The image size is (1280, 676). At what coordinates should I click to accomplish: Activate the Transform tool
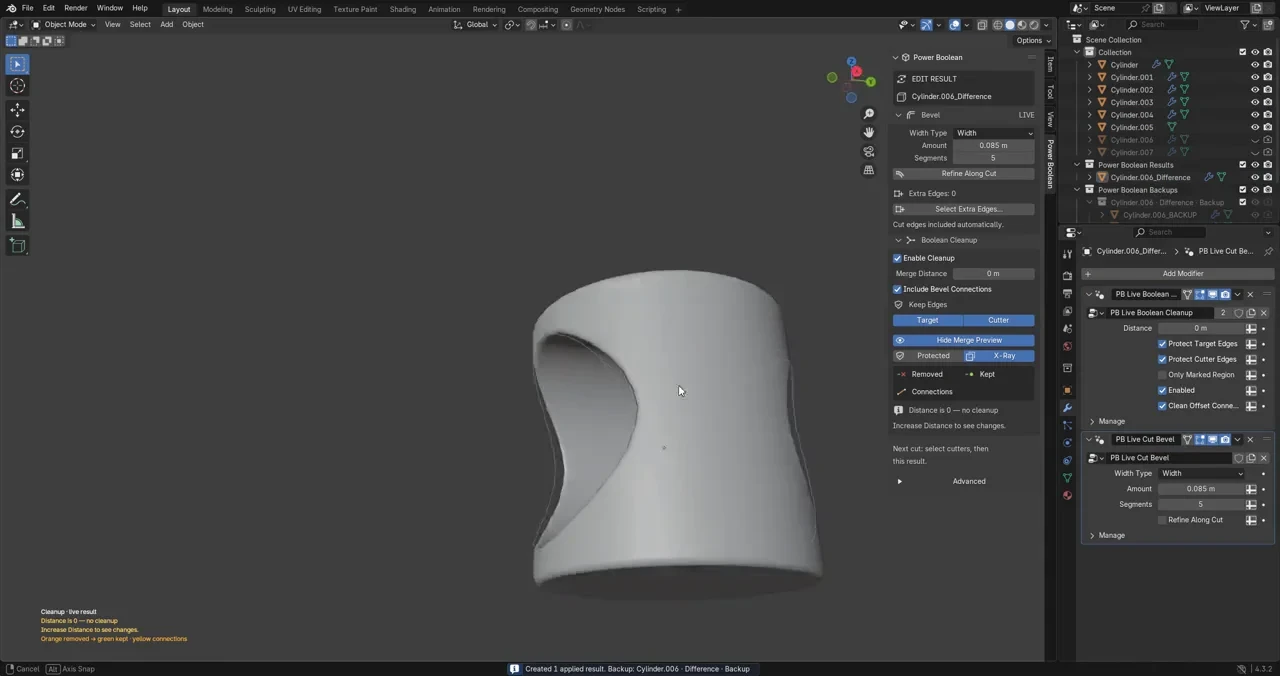click(17, 175)
